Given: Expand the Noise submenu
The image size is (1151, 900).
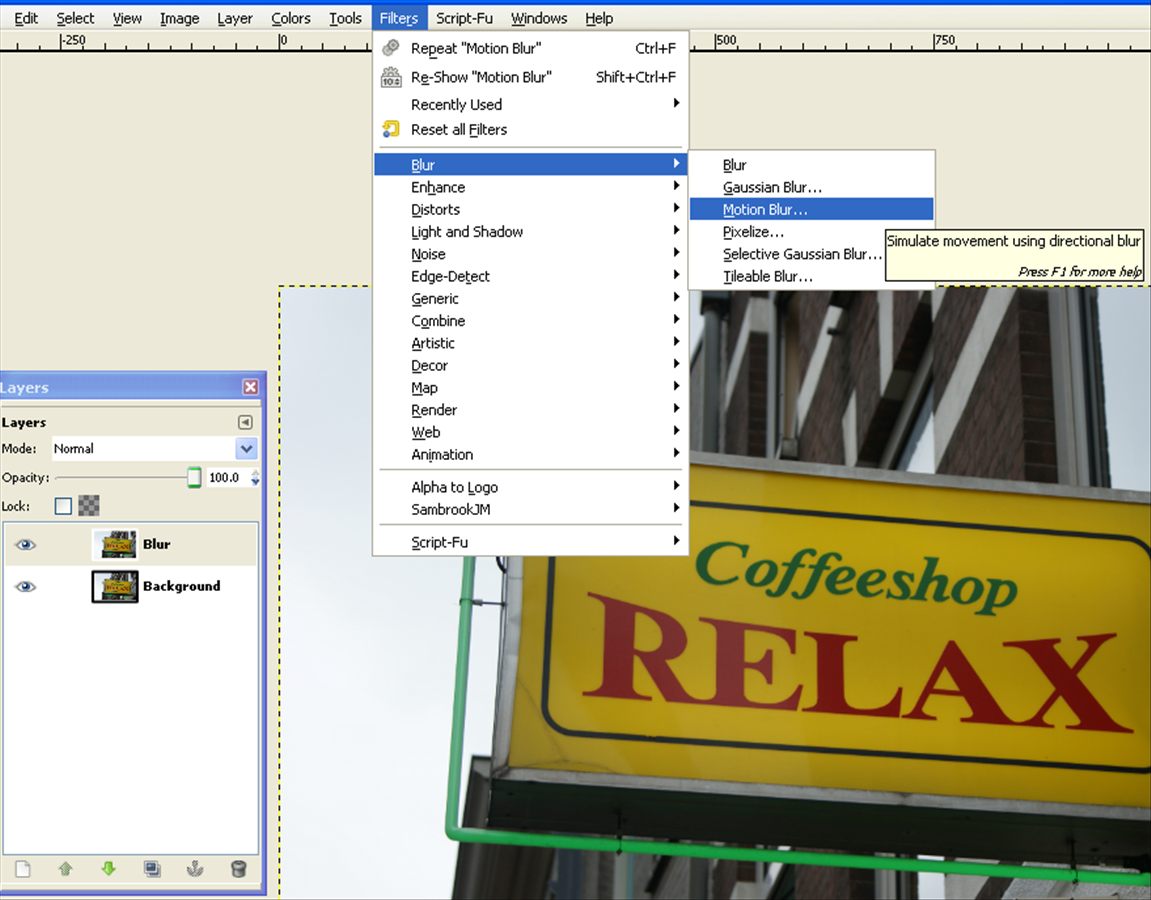Looking at the screenshot, I should tap(530, 254).
